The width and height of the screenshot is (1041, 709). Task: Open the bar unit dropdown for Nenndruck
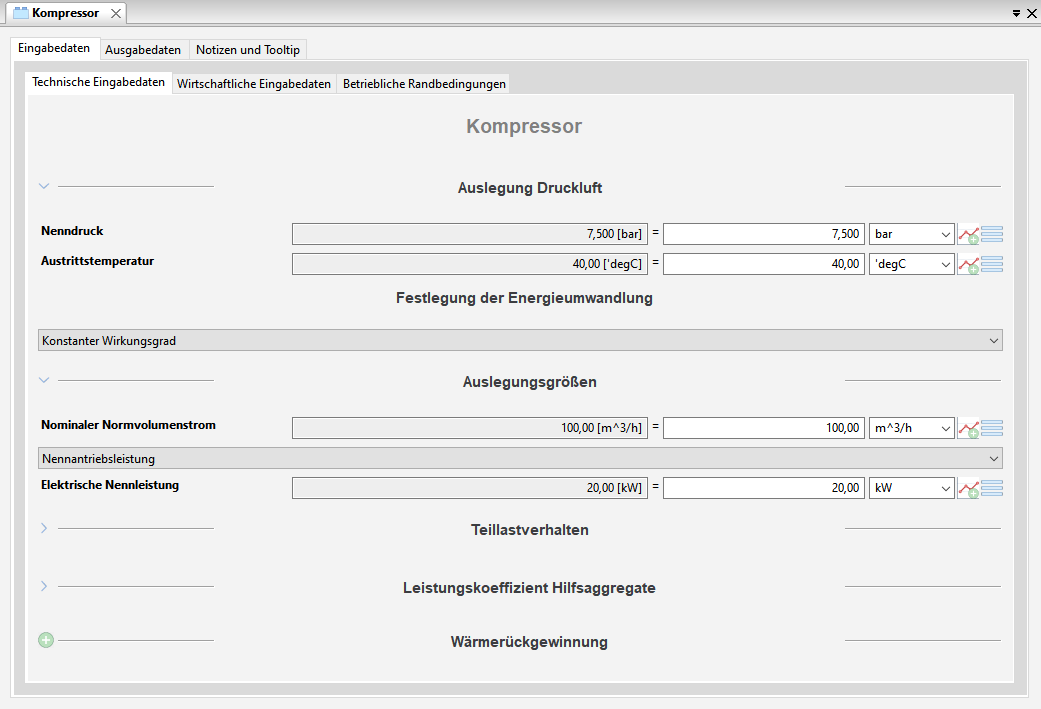(x=911, y=234)
